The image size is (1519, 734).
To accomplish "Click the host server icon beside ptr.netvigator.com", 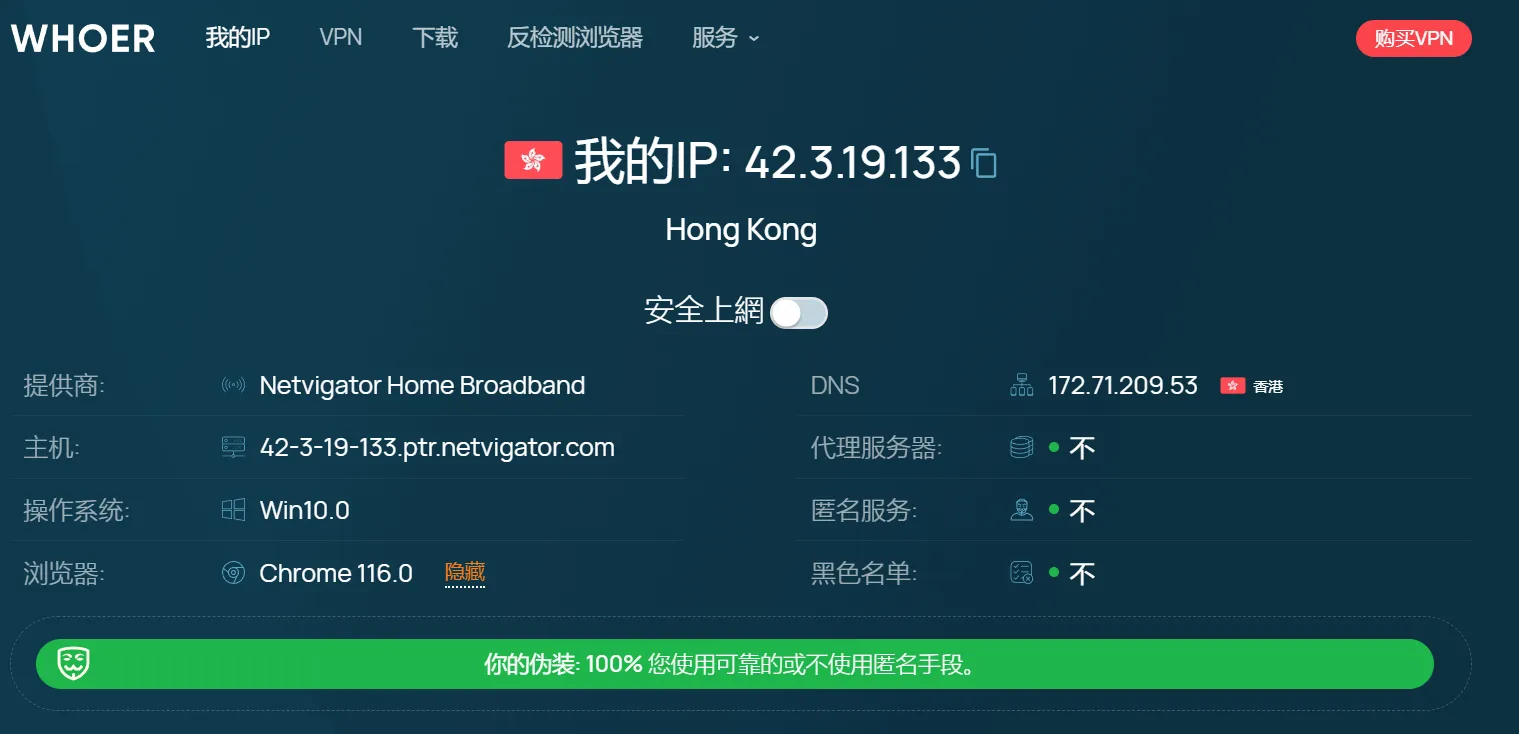I will pyautogui.click(x=233, y=447).
